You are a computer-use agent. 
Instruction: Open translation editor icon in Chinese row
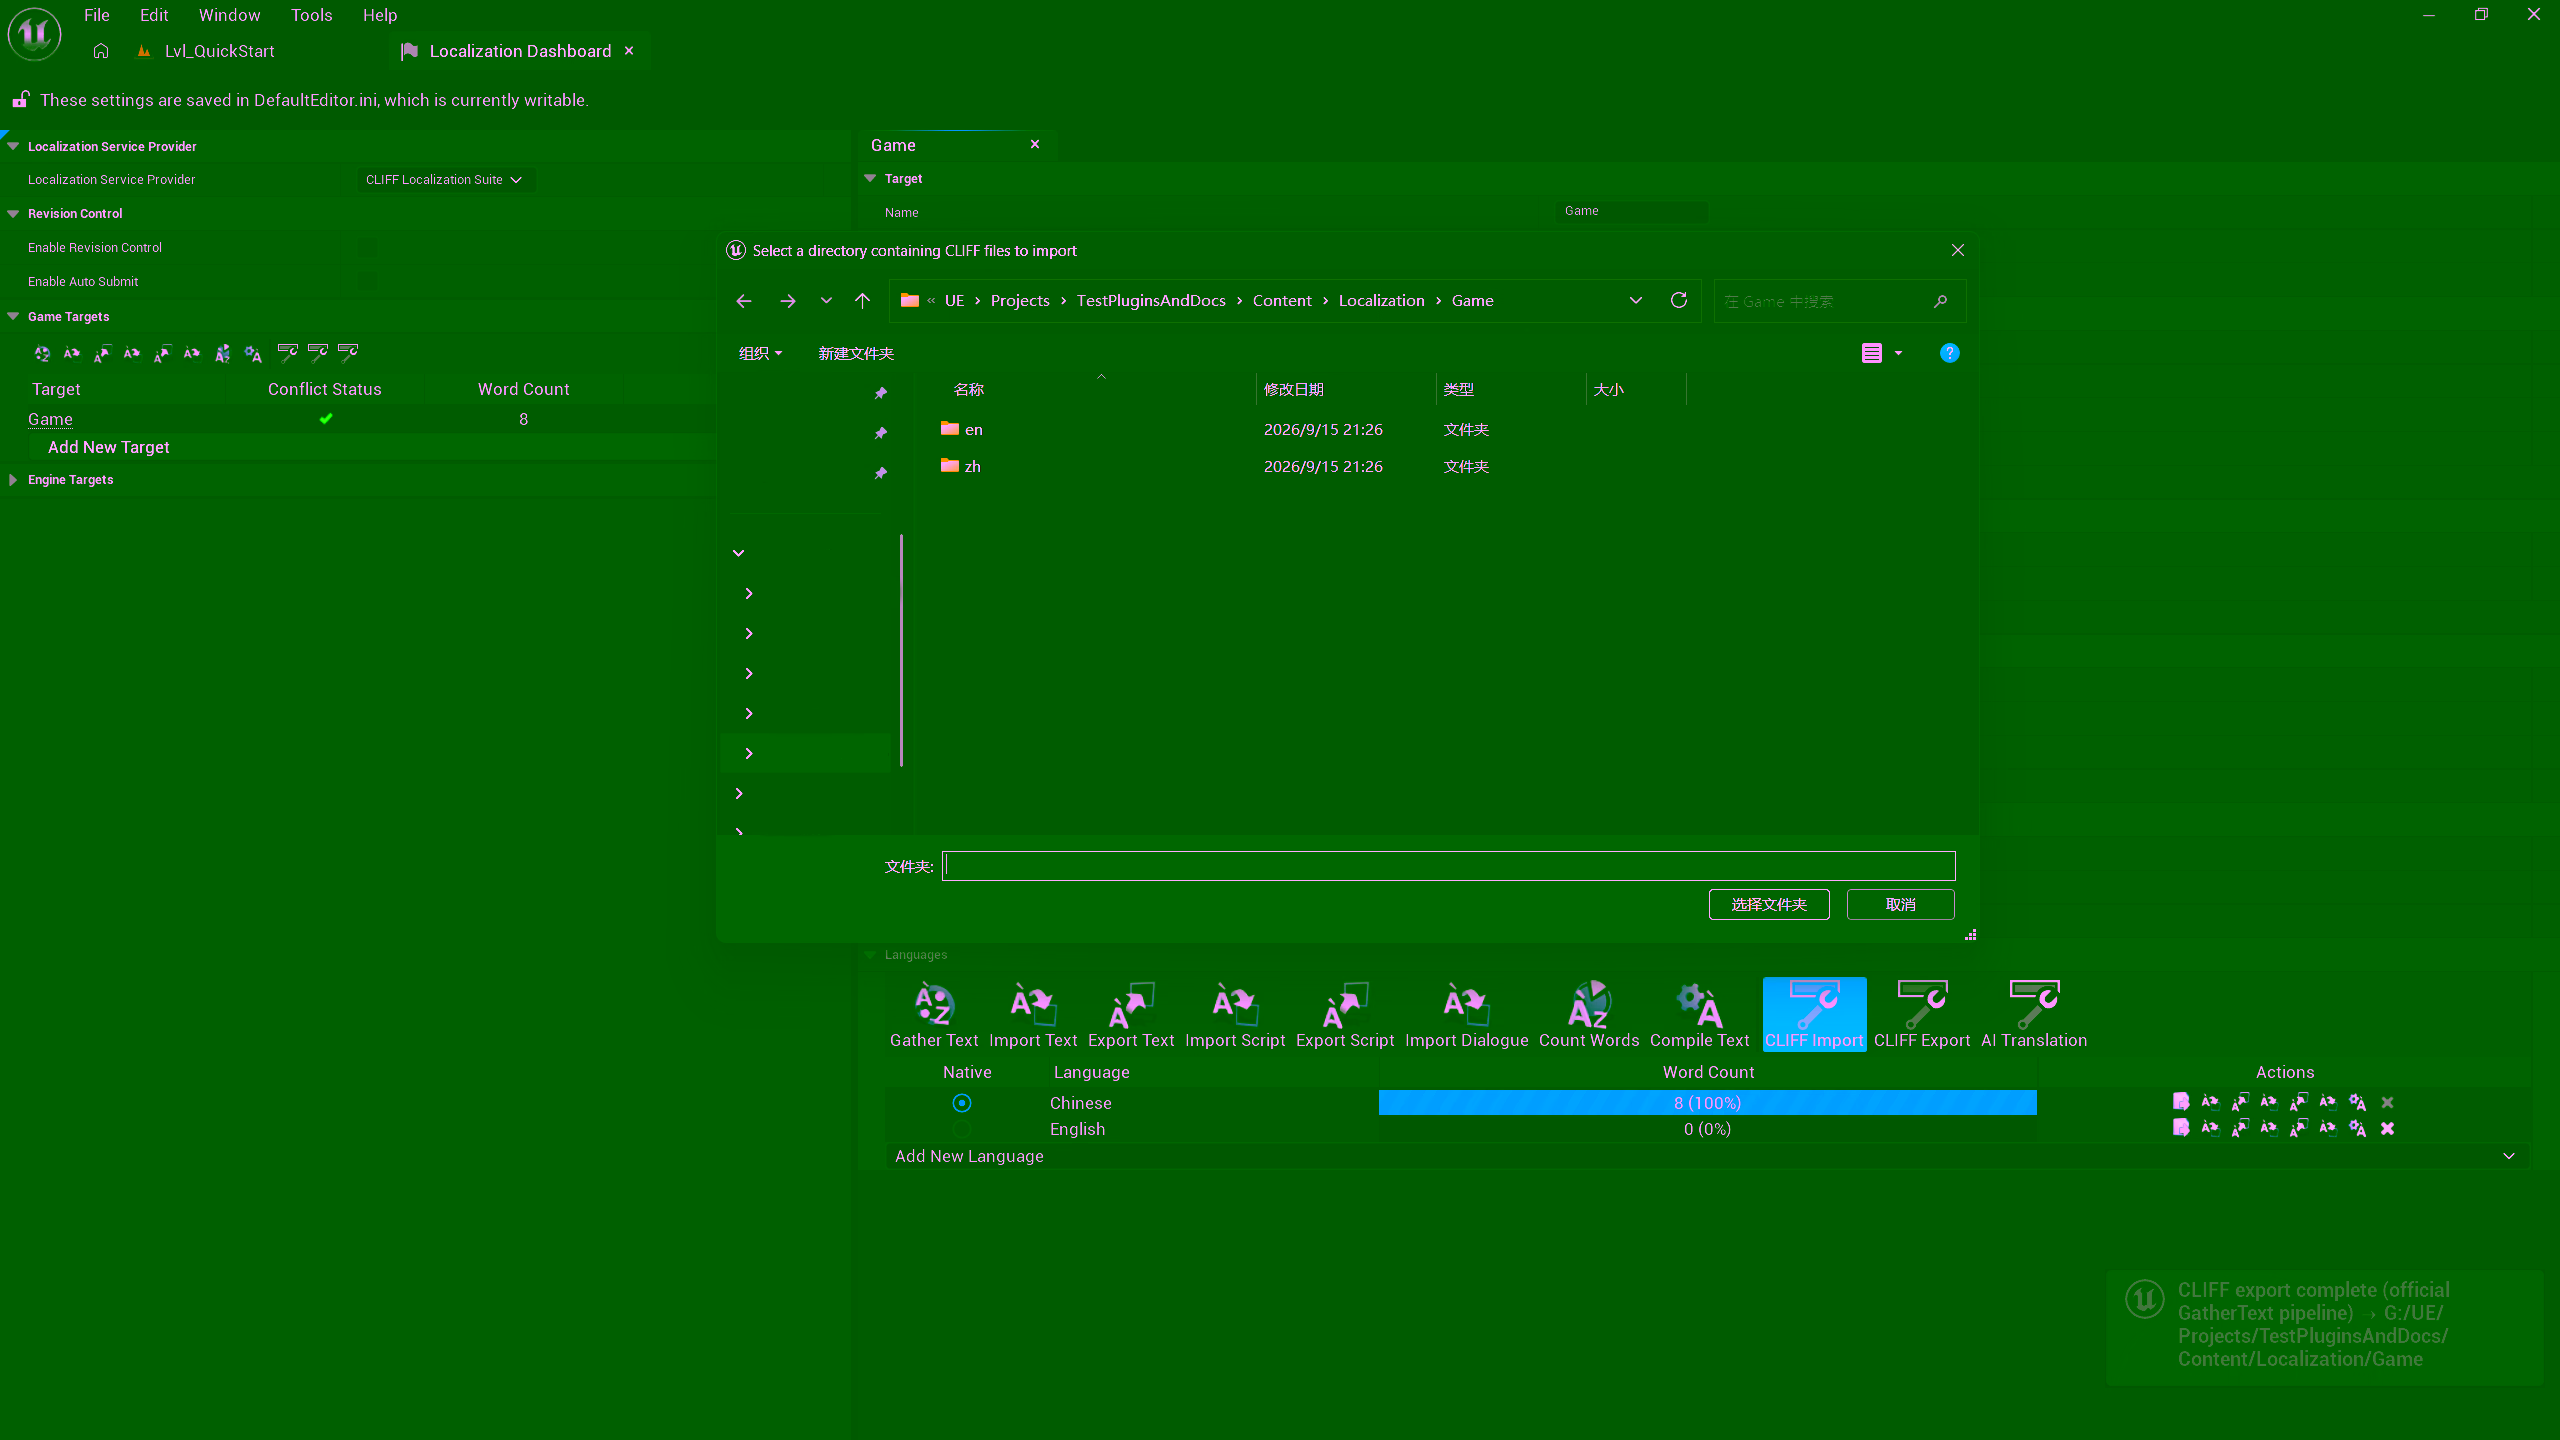(x=2181, y=1102)
